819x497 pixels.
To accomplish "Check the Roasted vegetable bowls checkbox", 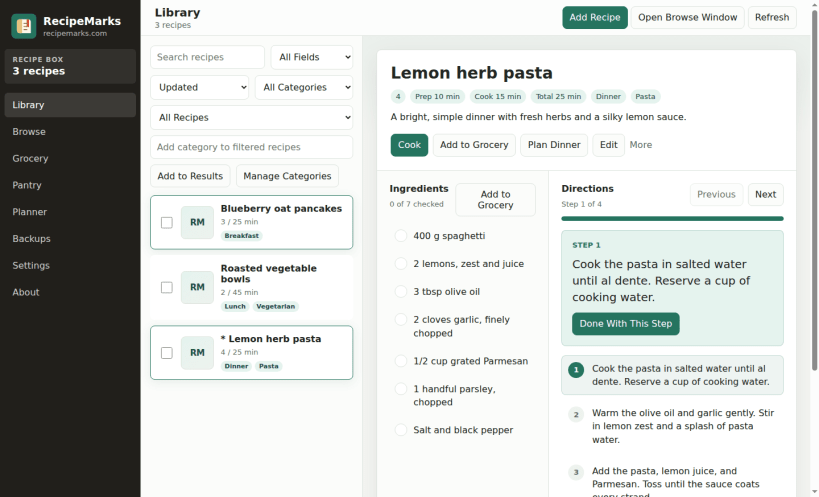I will (167, 288).
